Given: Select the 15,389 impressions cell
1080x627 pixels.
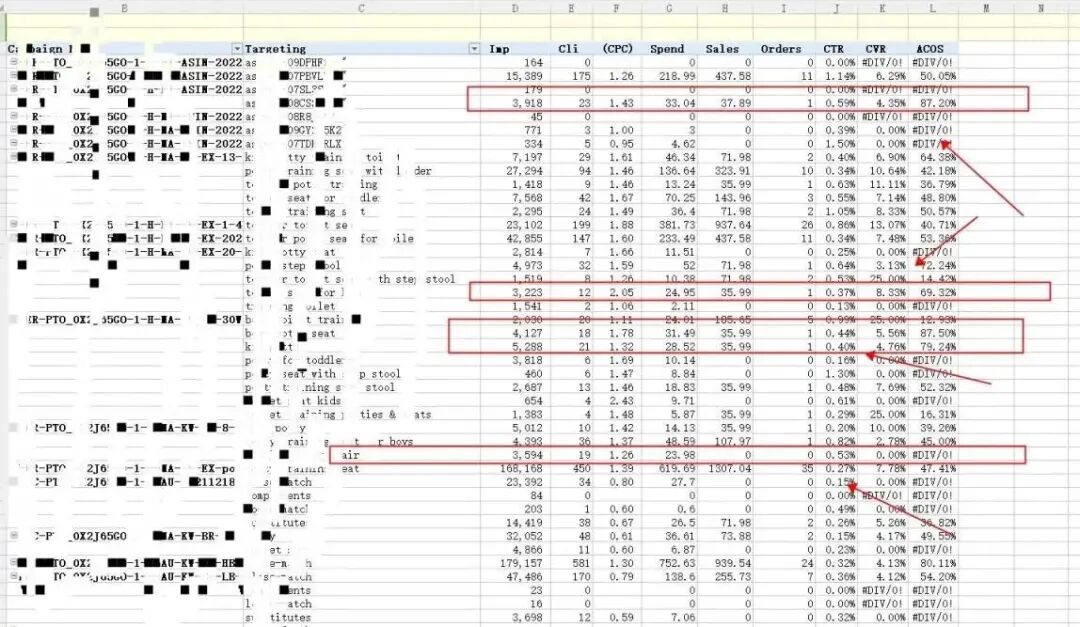Looking at the screenshot, I should coord(524,76).
